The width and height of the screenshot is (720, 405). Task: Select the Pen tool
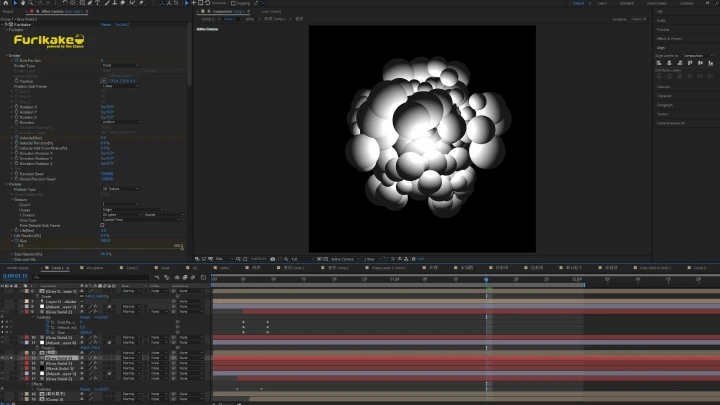tap(90, 3)
